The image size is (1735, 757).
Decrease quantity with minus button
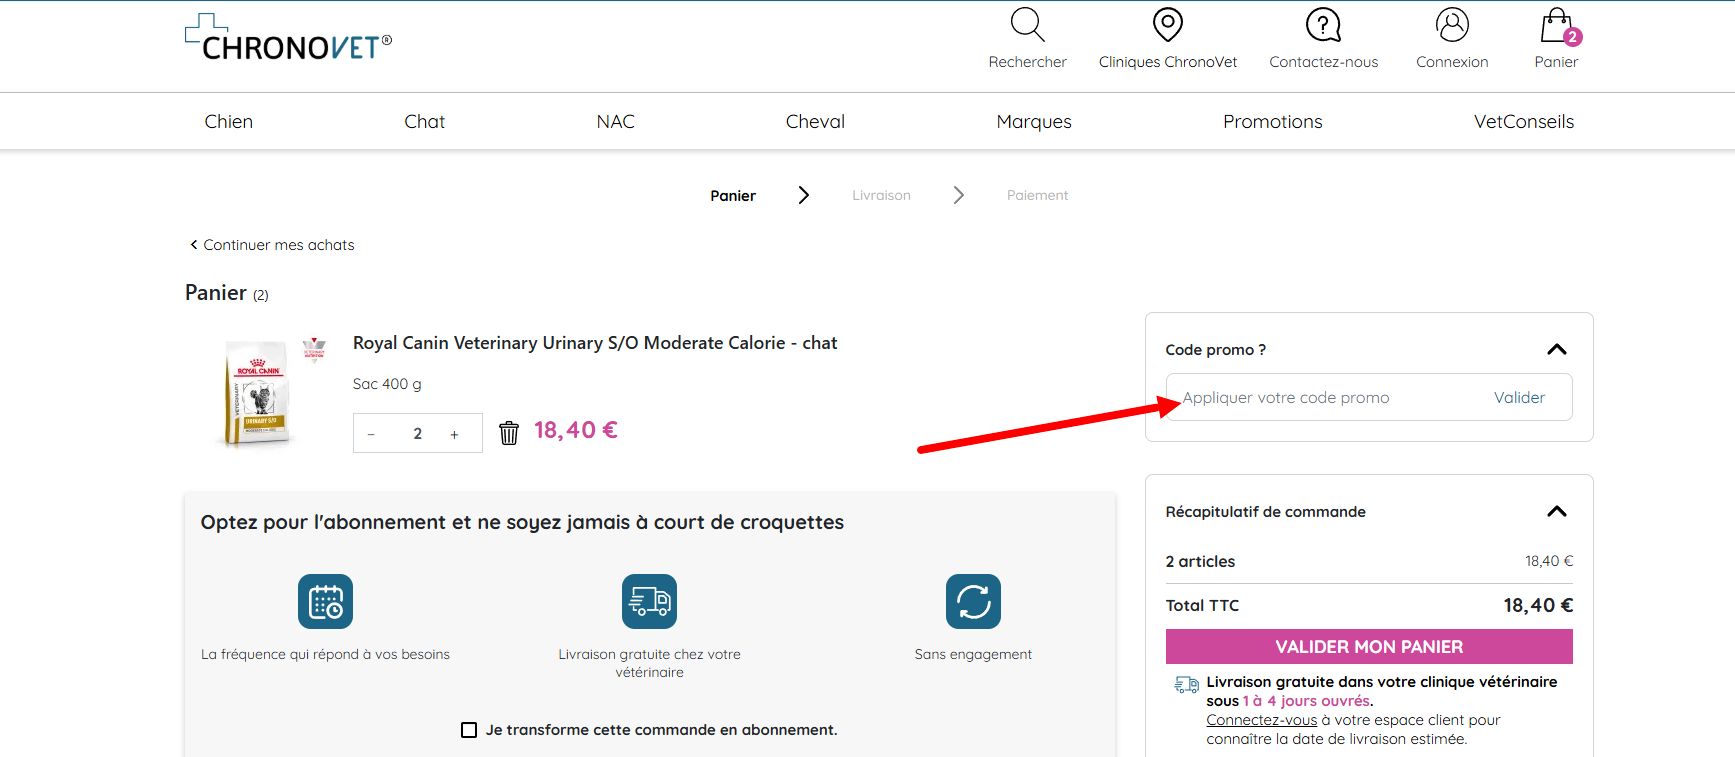371,434
